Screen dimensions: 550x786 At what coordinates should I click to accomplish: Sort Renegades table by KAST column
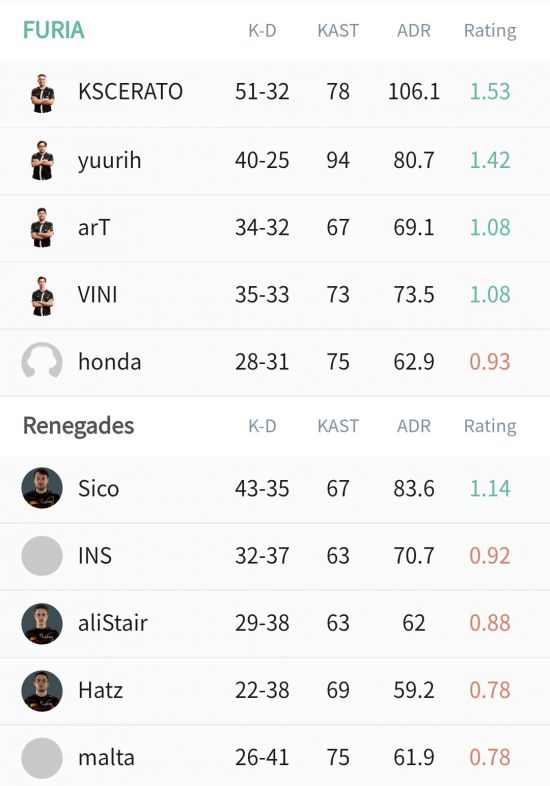[x=338, y=426]
